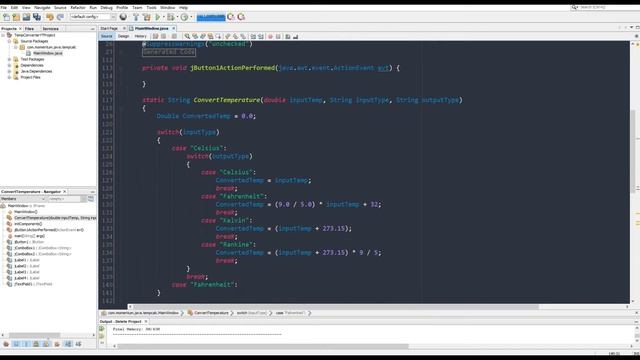Switch to Design view
This screenshot has height=360, width=640.
(123, 36)
